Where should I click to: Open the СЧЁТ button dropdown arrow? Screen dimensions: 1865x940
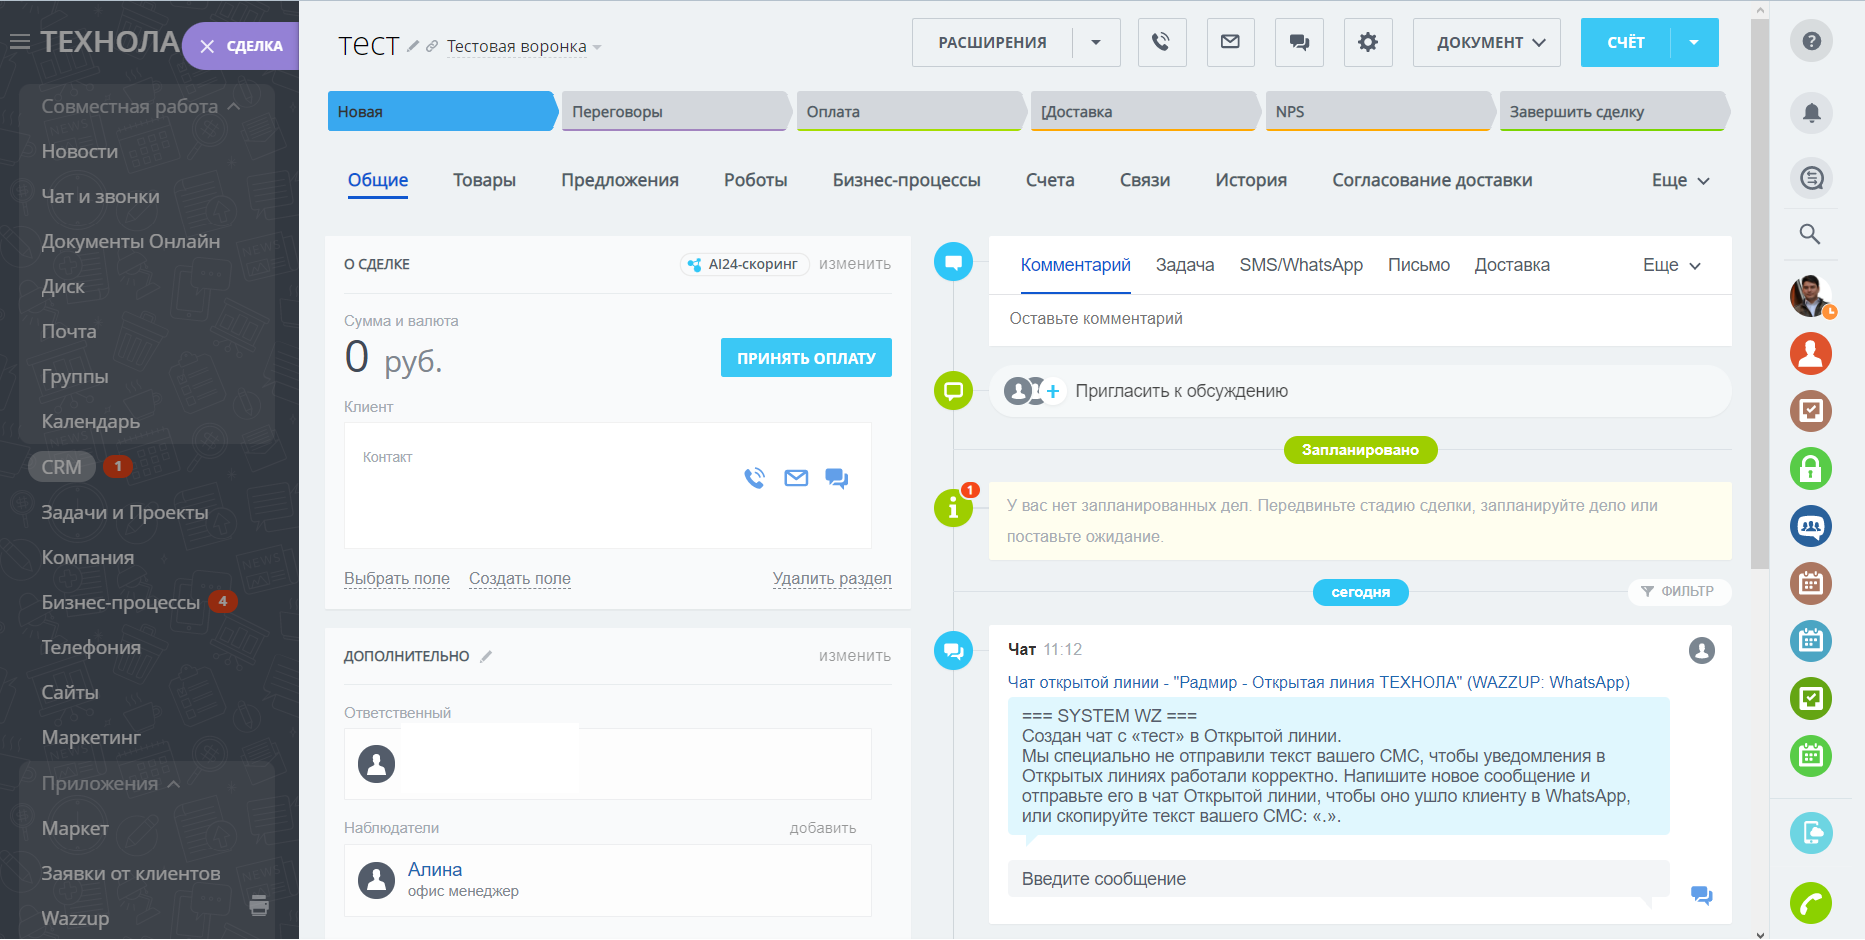pos(1694,42)
